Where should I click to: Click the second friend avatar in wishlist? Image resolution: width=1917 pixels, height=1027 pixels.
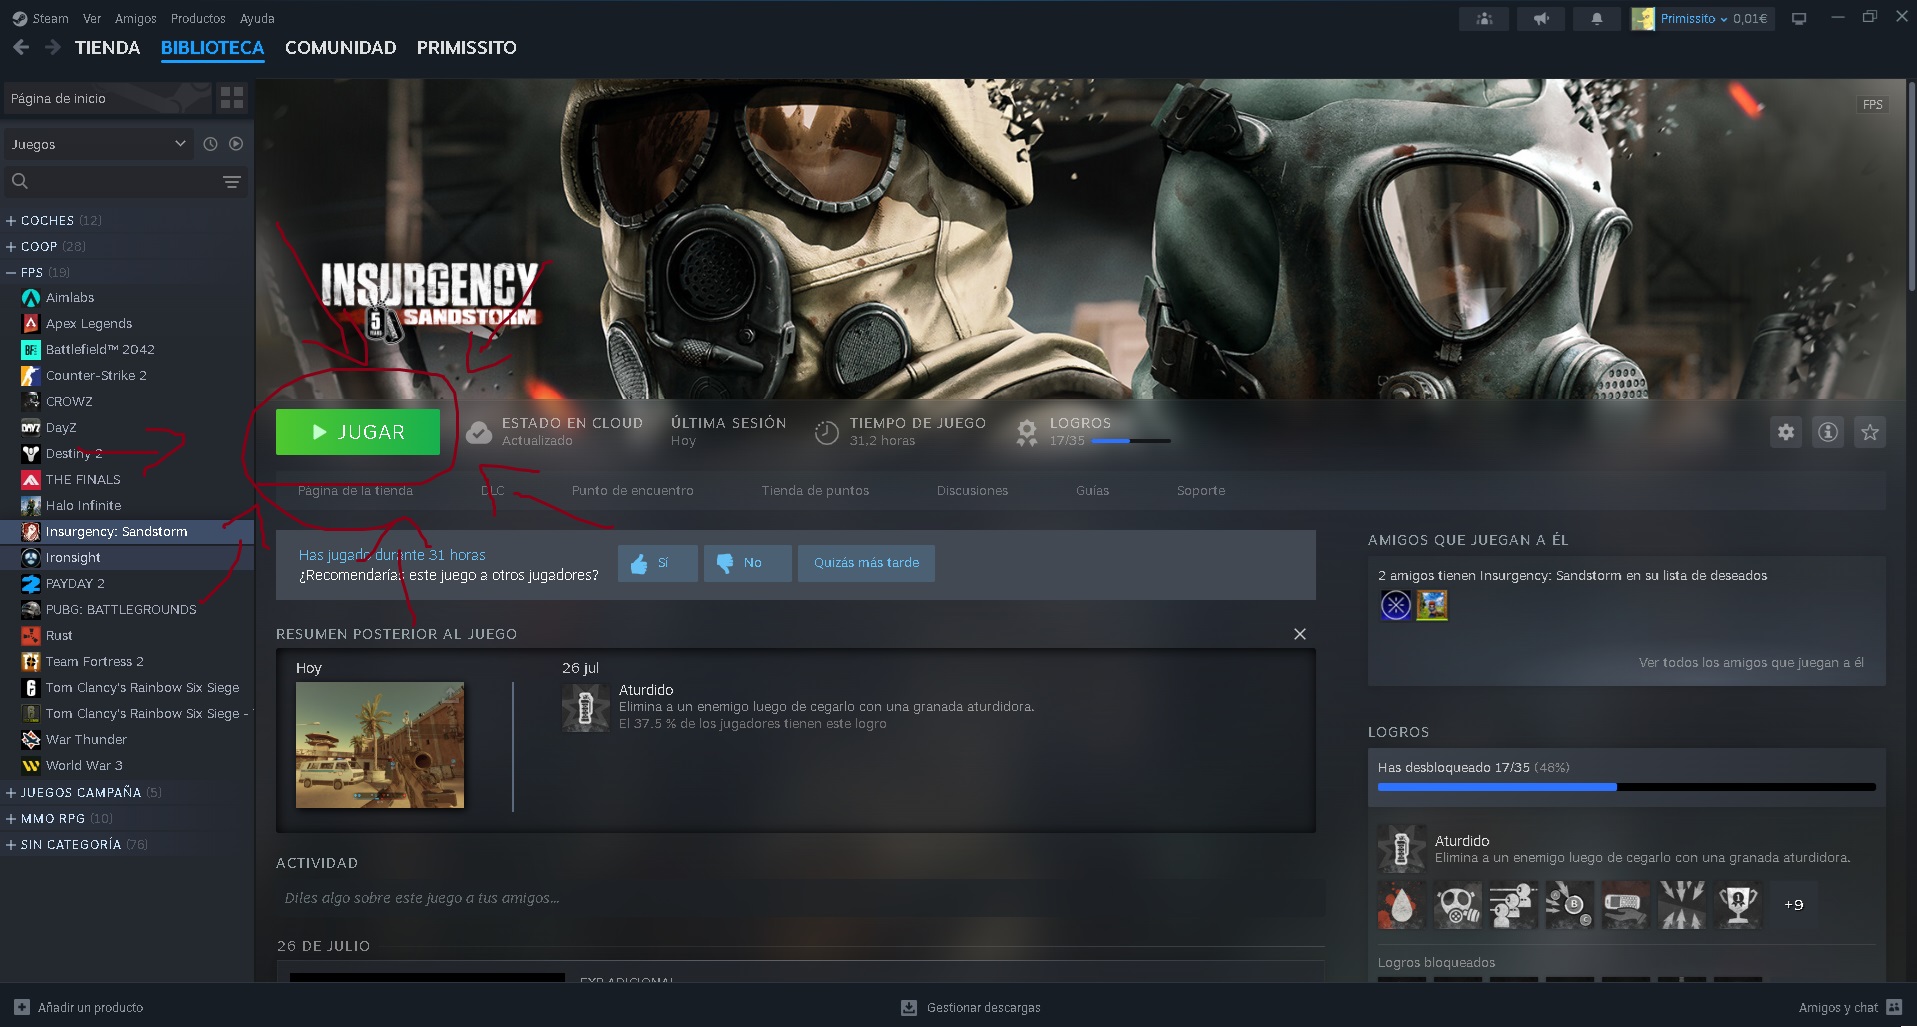click(1432, 605)
